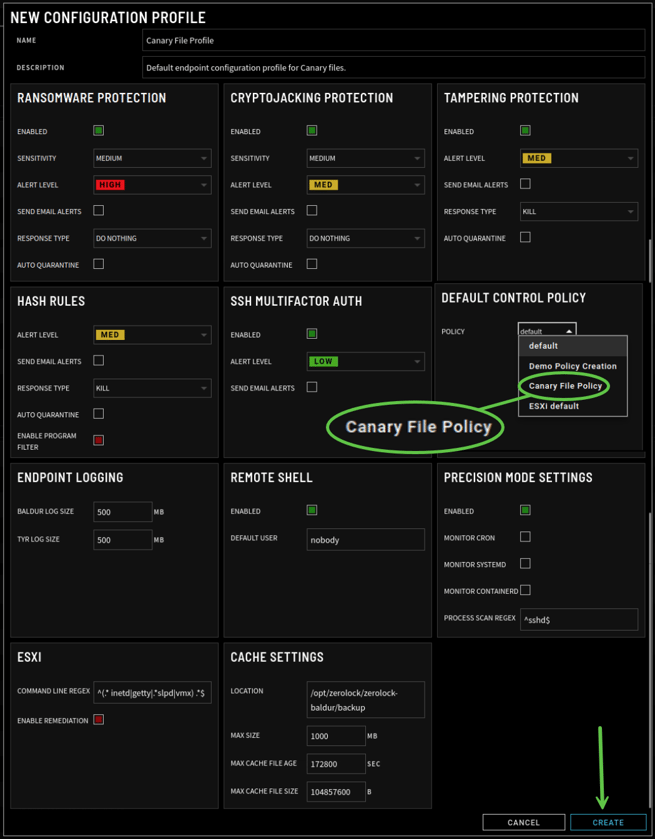
Task: Click the Create button
Action: coord(608,822)
